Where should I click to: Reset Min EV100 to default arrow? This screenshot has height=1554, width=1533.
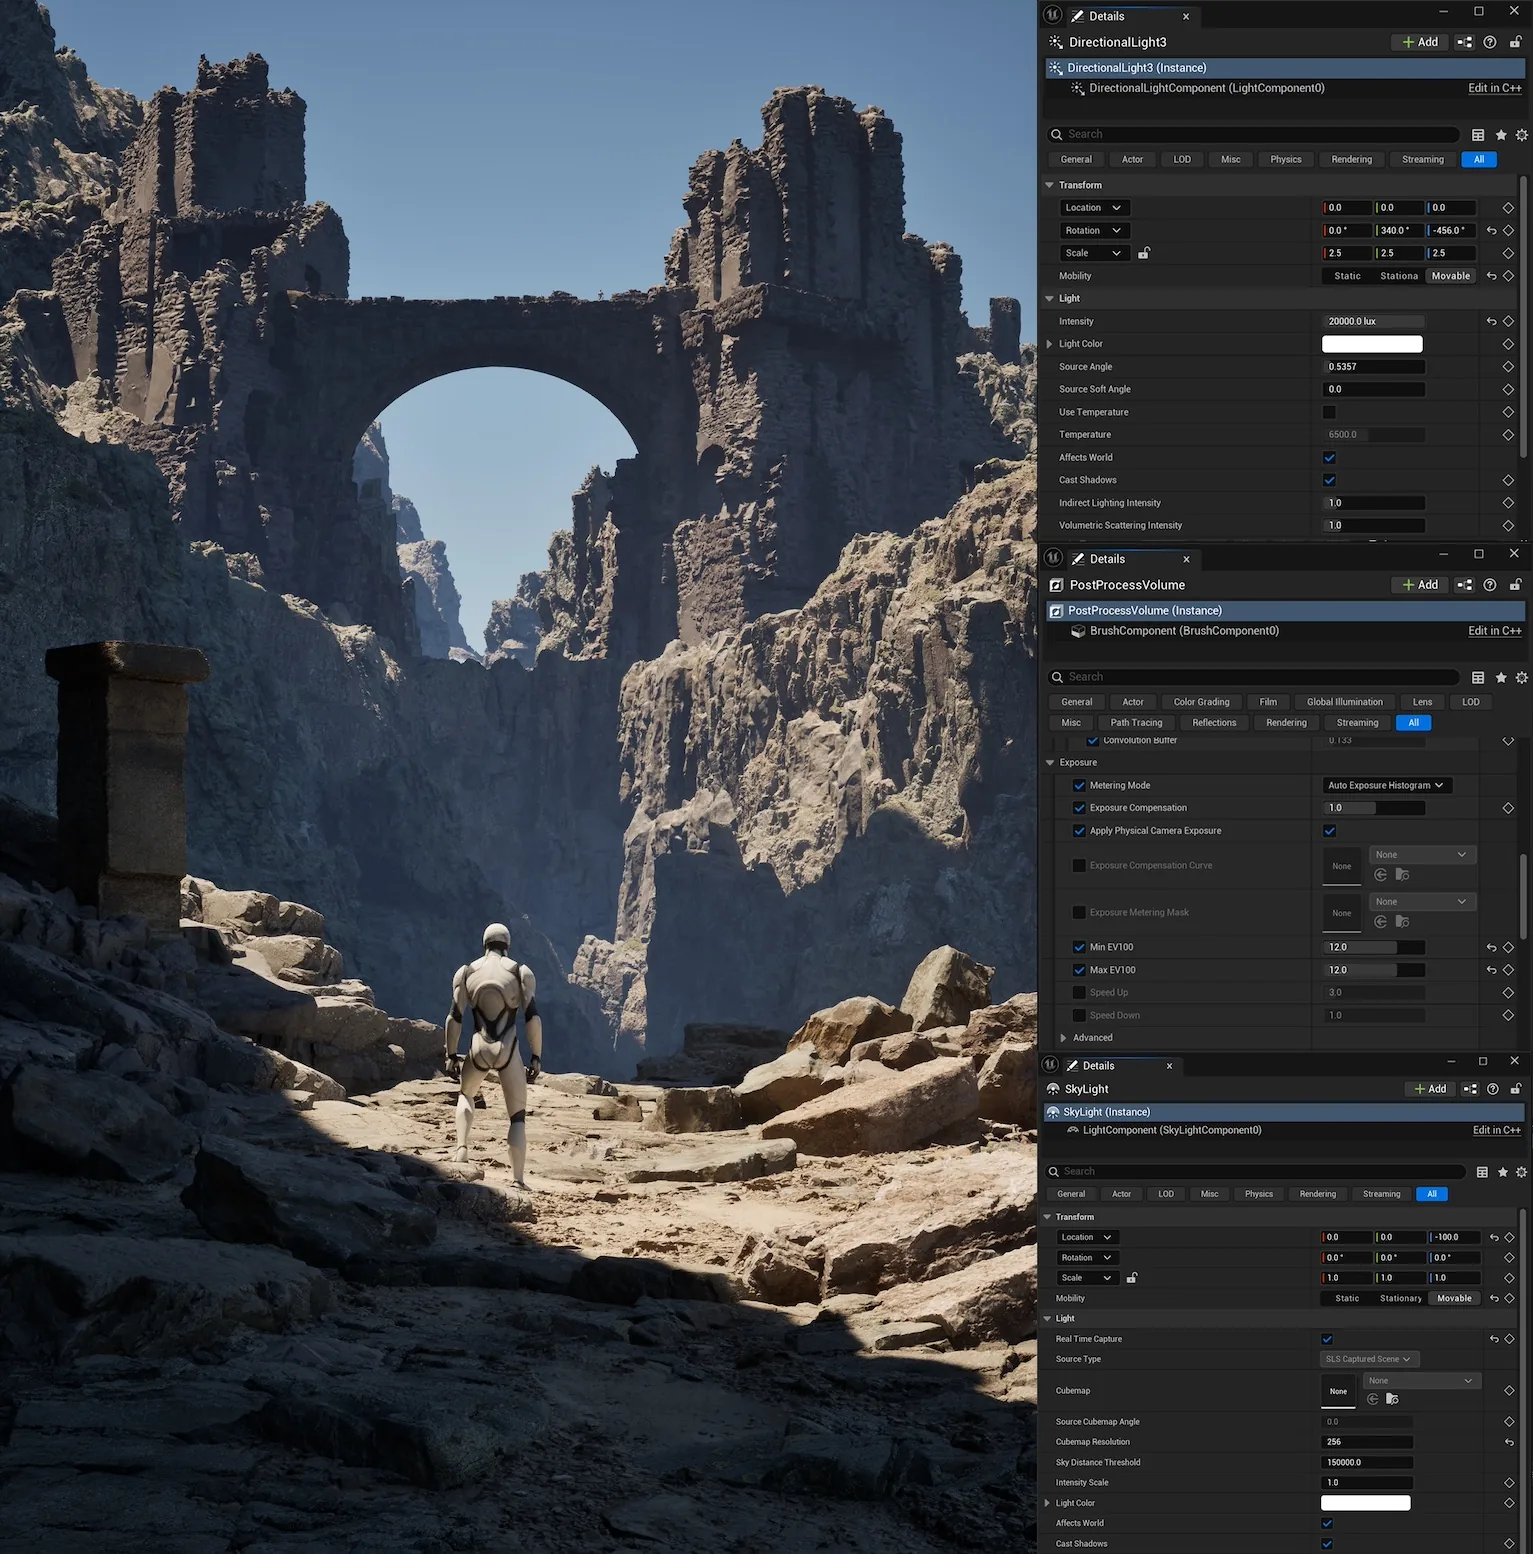click(1491, 947)
